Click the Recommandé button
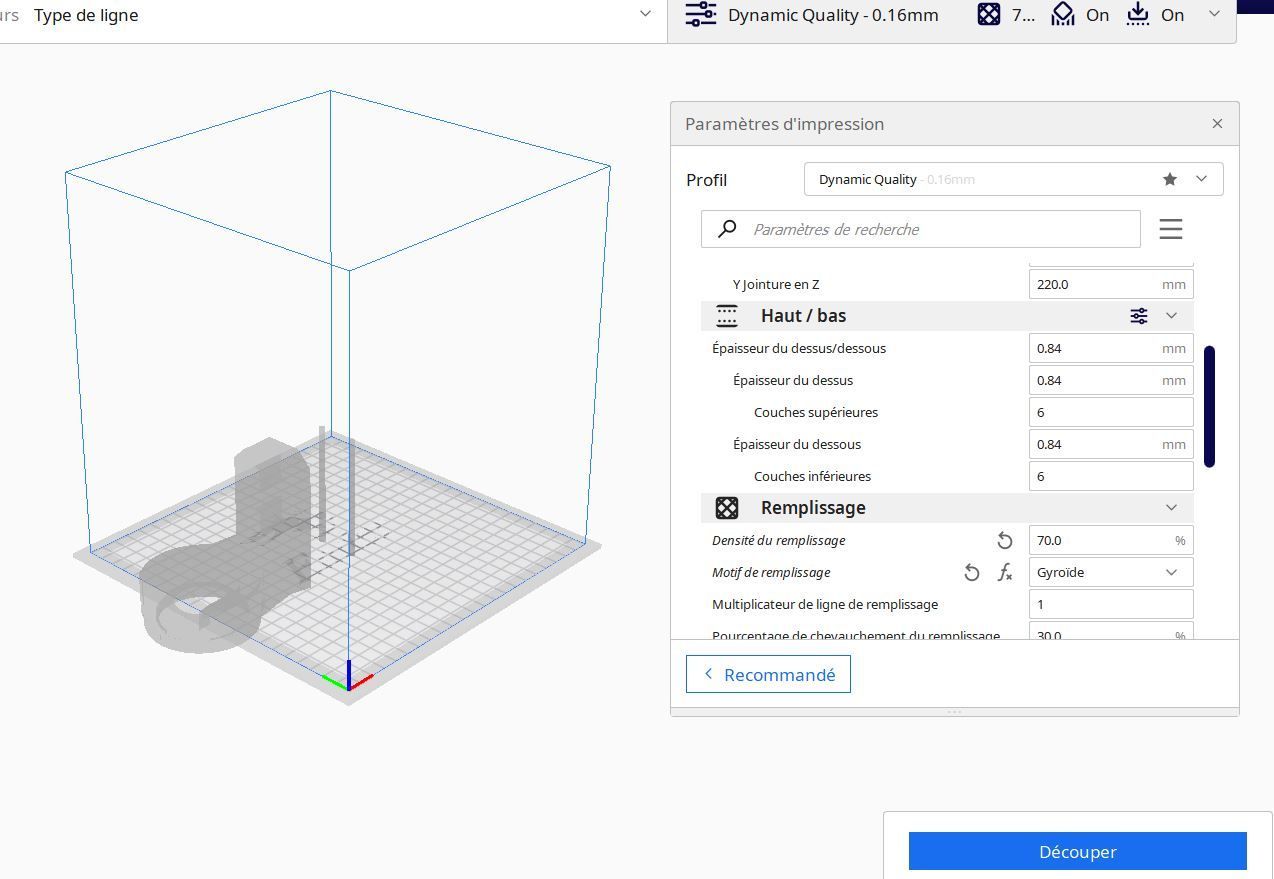This screenshot has height=879, width=1274. coord(768,674)
